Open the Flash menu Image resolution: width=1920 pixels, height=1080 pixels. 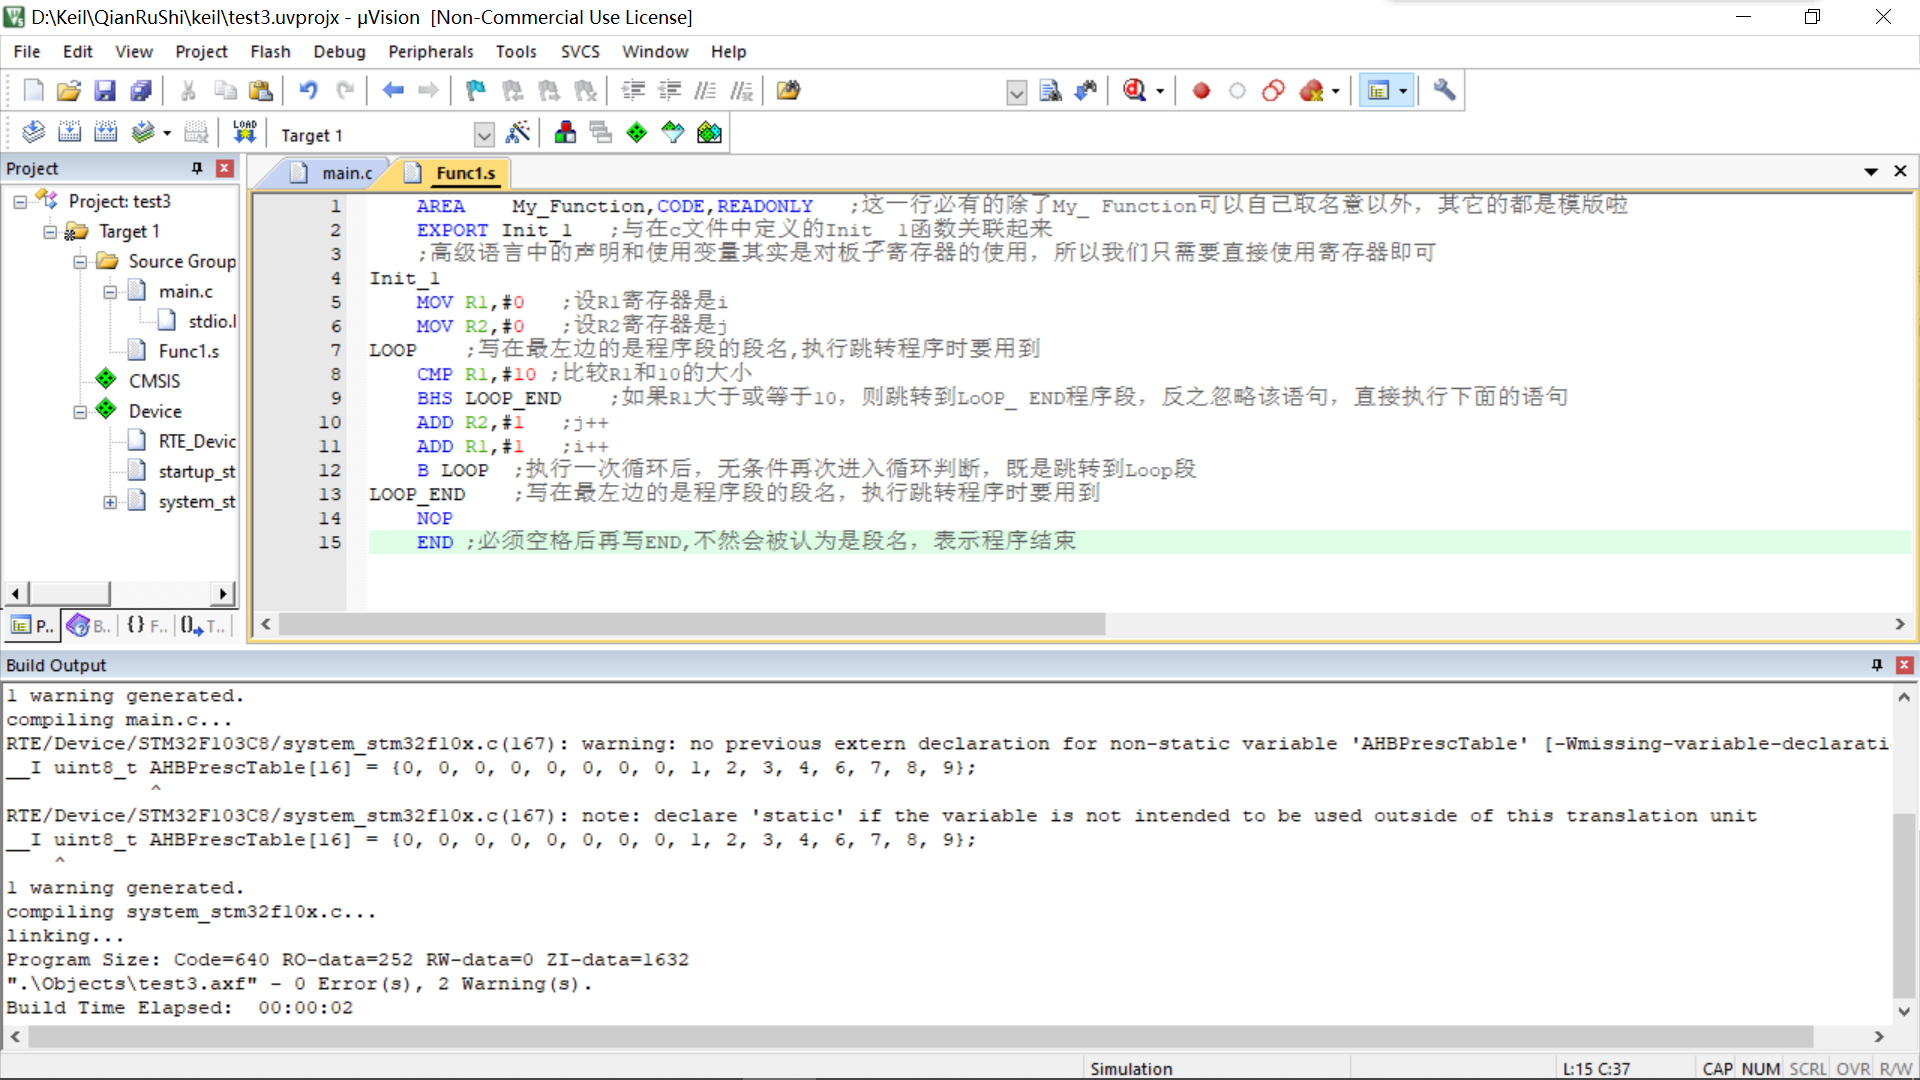coord(270,52)
